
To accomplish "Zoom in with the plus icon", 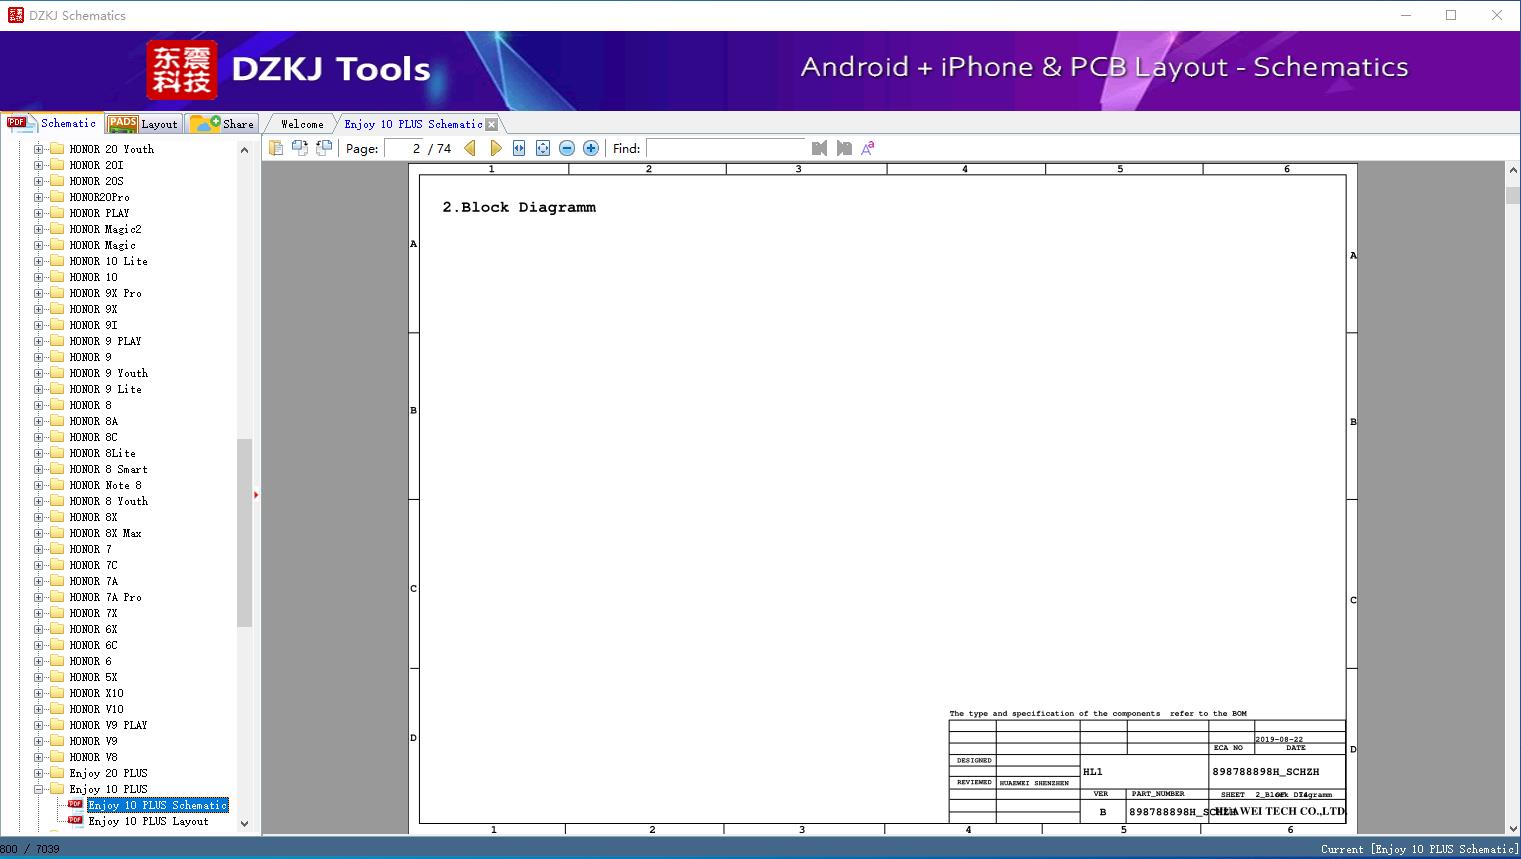I will (591, 148).
